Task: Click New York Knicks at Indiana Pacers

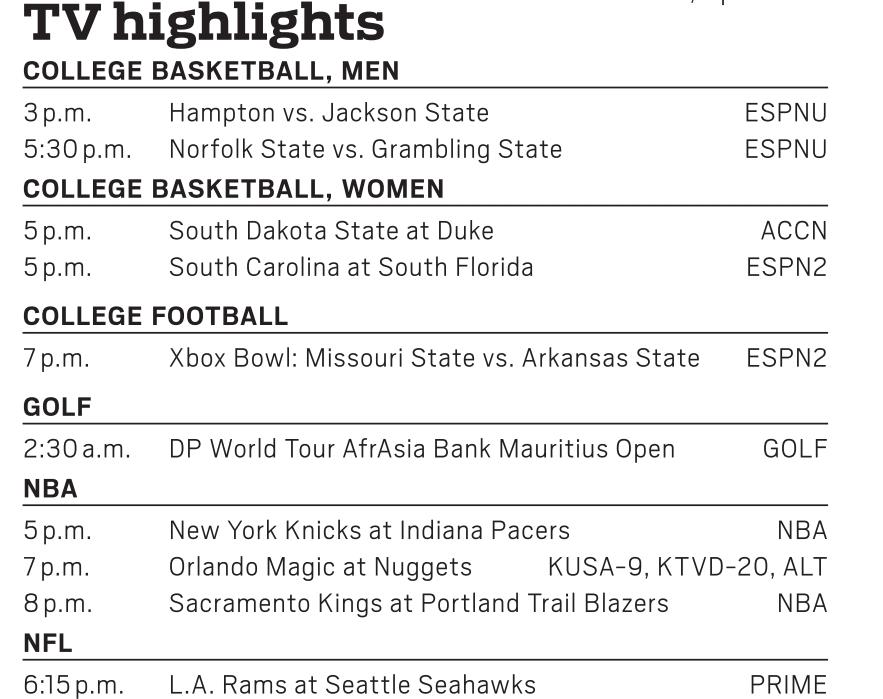Action: [369, 530]
